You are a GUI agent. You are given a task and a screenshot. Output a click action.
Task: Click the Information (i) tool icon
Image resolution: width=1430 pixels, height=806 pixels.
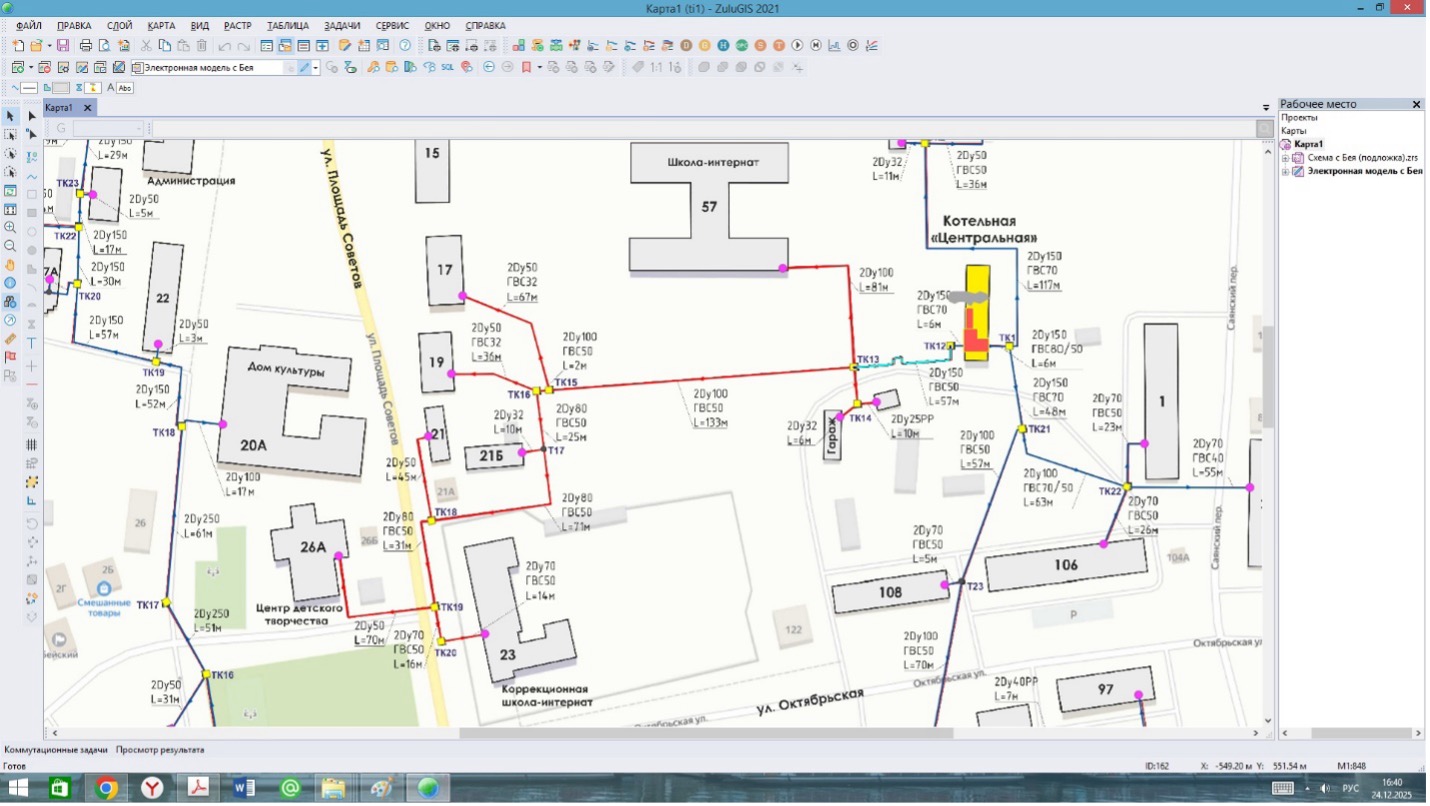point(11,283)
